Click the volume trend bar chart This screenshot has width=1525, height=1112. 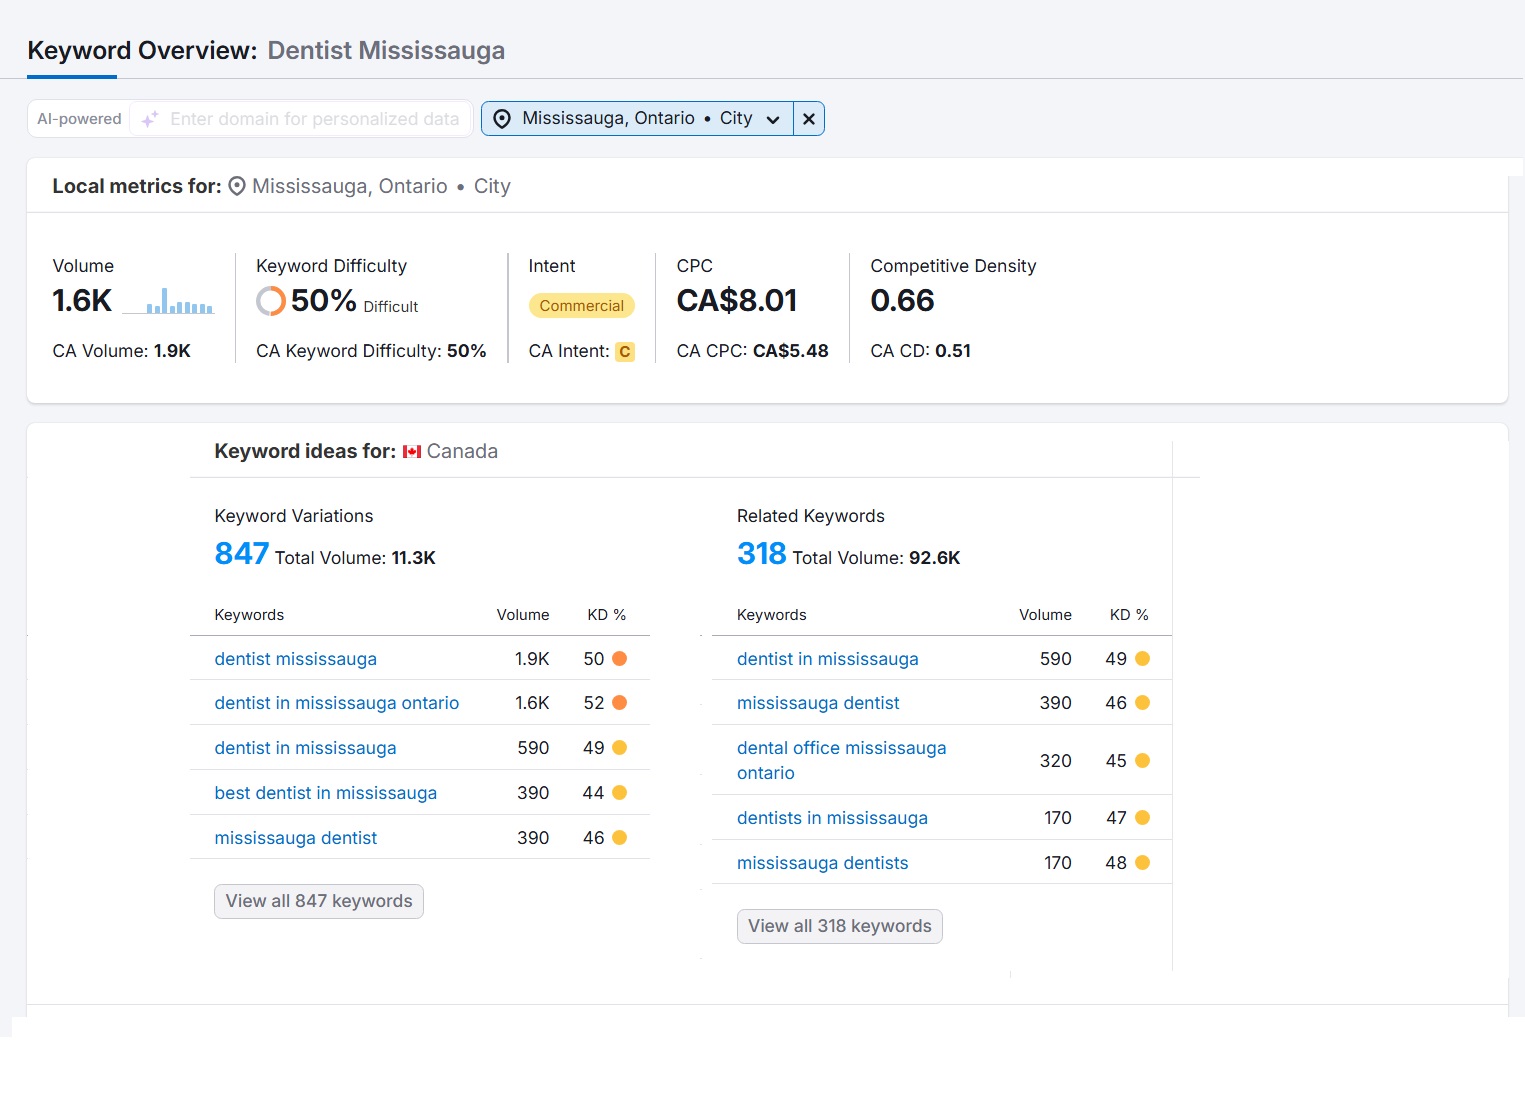pos(180,302)
